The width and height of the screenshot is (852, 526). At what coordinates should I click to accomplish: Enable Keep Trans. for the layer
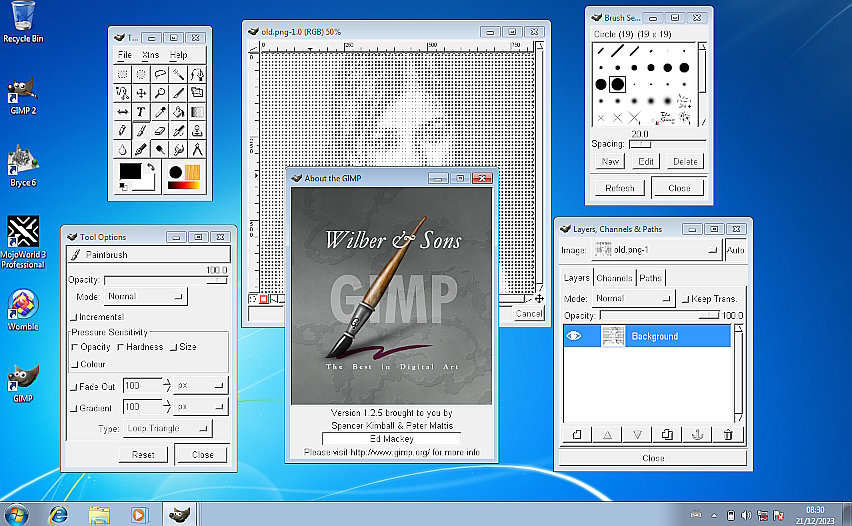pyautogui.click(x=685, y=299)
